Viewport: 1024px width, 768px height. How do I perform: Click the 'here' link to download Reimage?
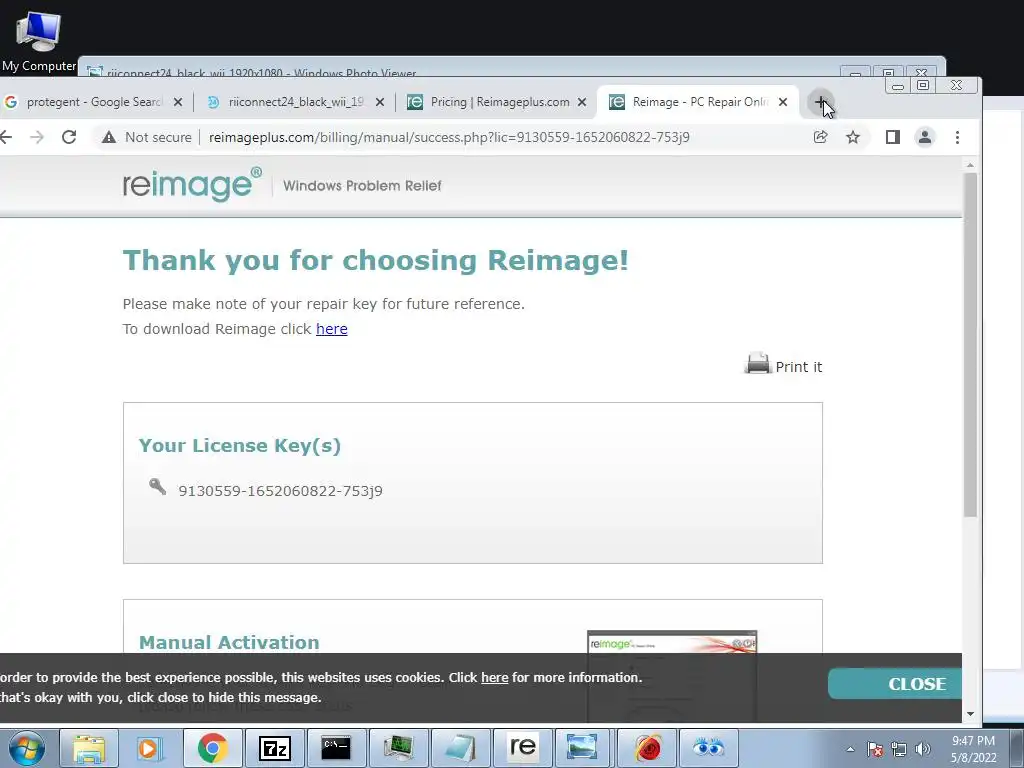point(332,329)
